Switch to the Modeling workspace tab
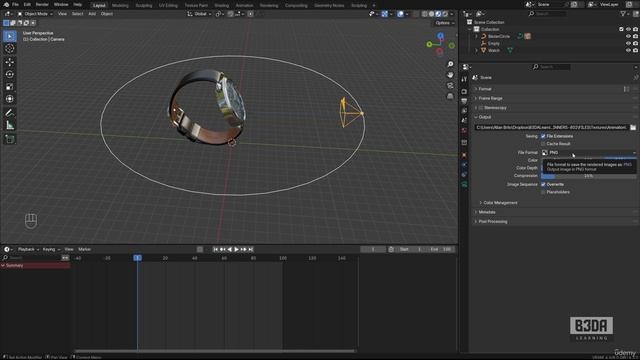Screen dimensions: 640x360 click(x=120, y=5)
